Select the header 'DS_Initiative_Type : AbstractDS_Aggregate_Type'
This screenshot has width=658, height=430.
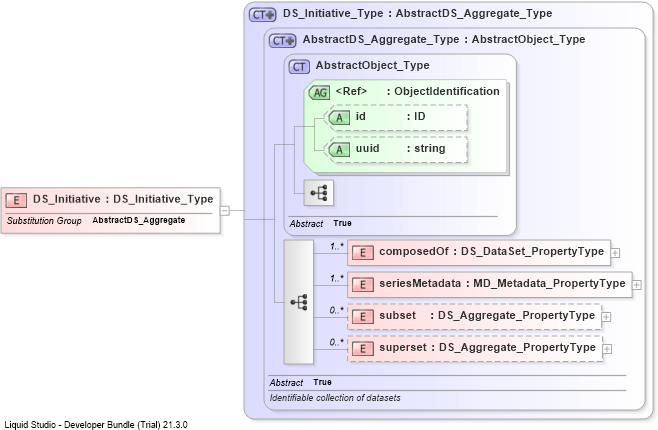(418, 13)
